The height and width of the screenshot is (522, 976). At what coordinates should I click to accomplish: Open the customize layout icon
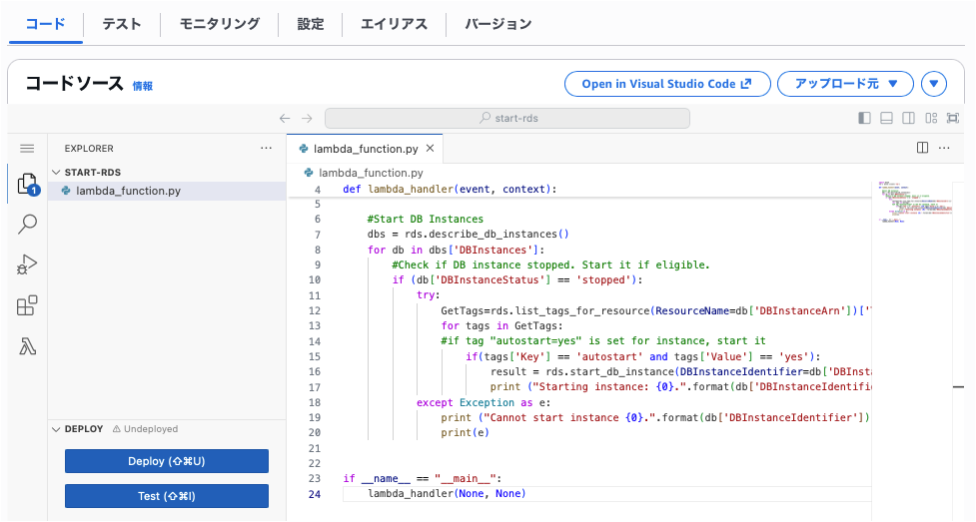931,118
